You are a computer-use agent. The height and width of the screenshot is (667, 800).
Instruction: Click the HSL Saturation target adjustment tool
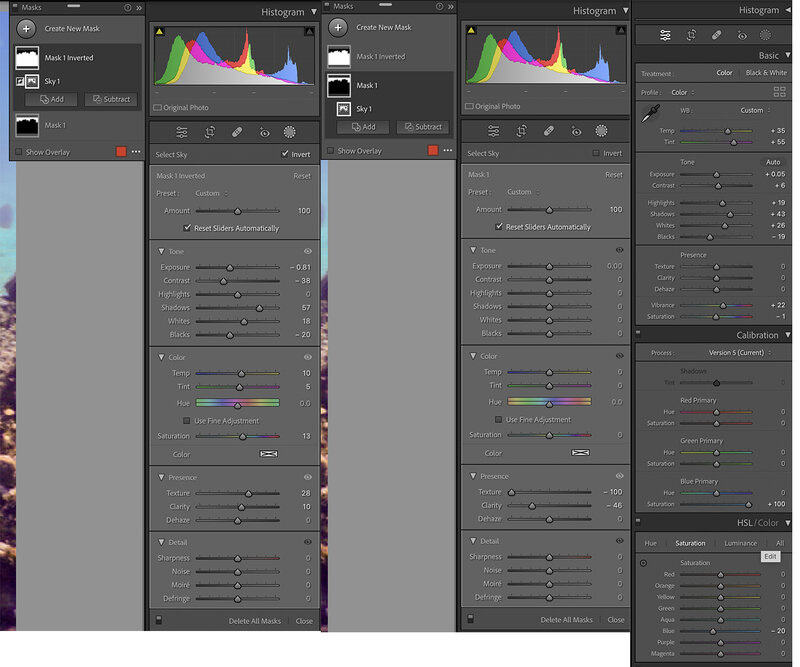(x=643, y=563)
